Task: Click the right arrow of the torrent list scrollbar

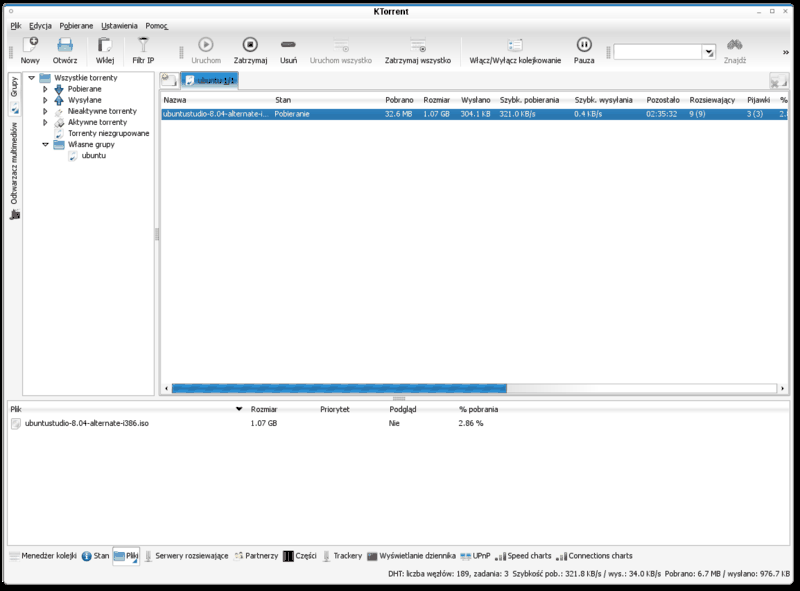Action: pos(782,388)
